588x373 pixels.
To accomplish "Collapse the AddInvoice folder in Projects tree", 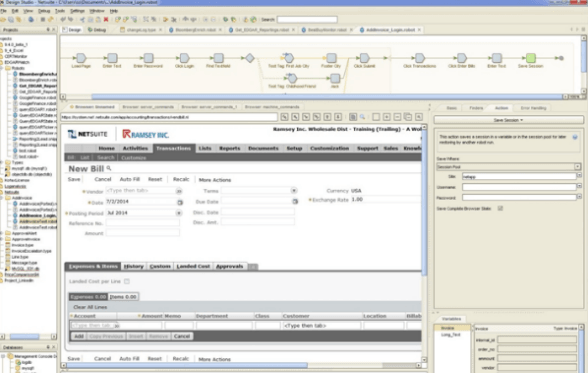I will [2, 198].
